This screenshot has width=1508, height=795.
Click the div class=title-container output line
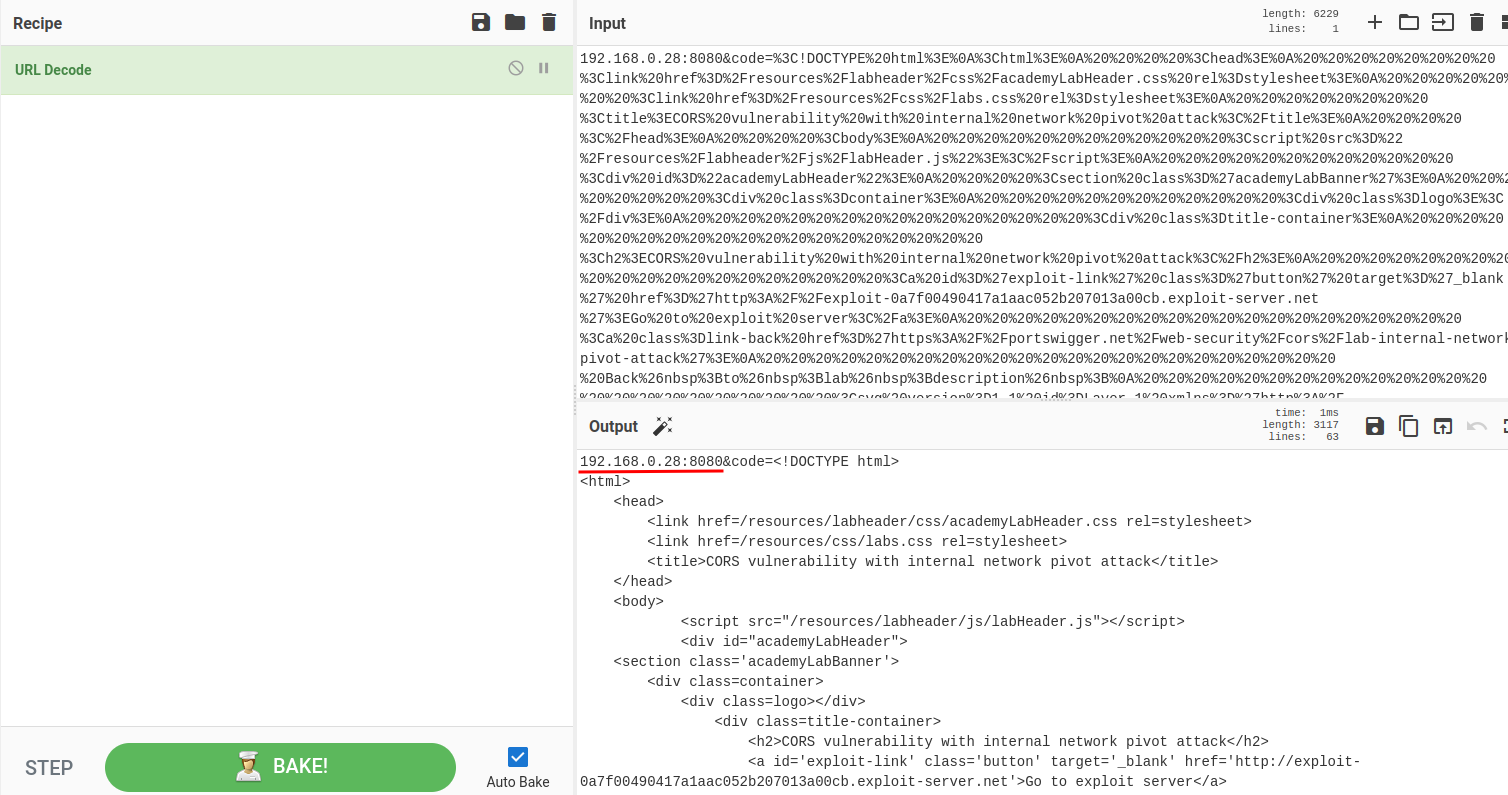[x=827, y=721]
